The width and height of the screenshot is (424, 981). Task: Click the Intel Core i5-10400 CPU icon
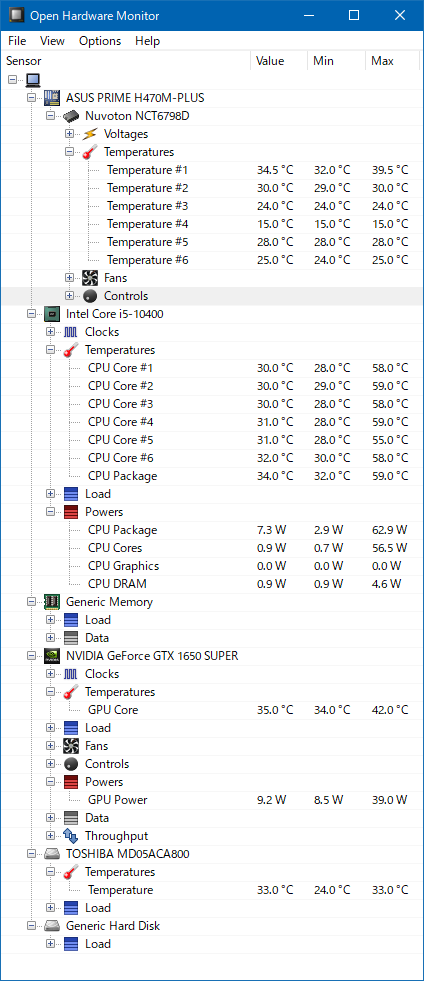52,314
